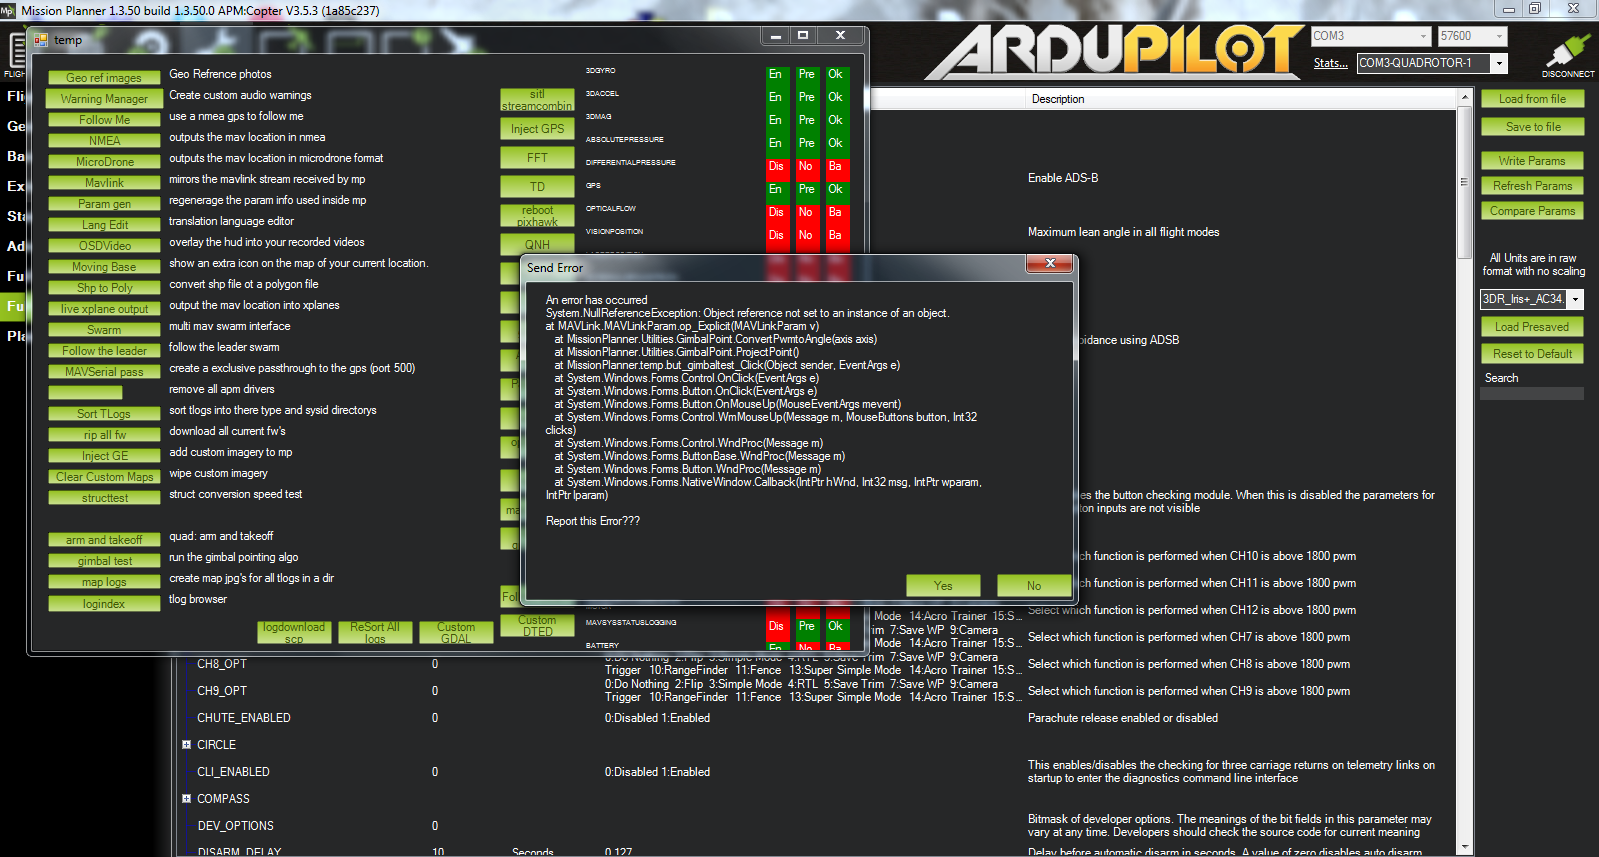1599x857 pixels.
Task: Click the temp window title icon
Action: [41, 40]
